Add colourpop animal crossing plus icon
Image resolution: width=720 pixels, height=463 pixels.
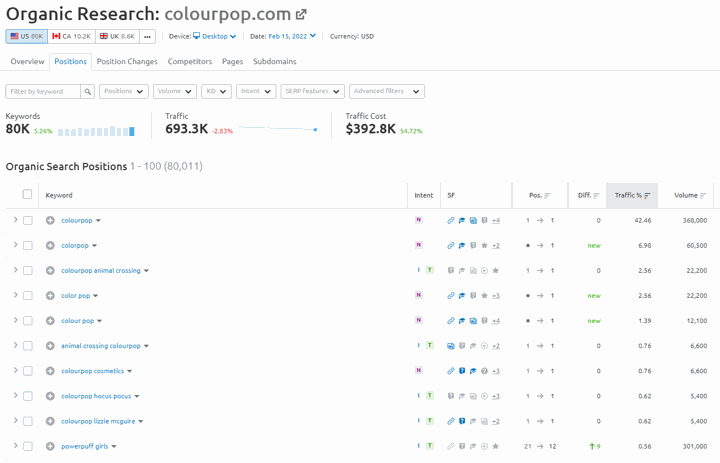pos(50,271)
